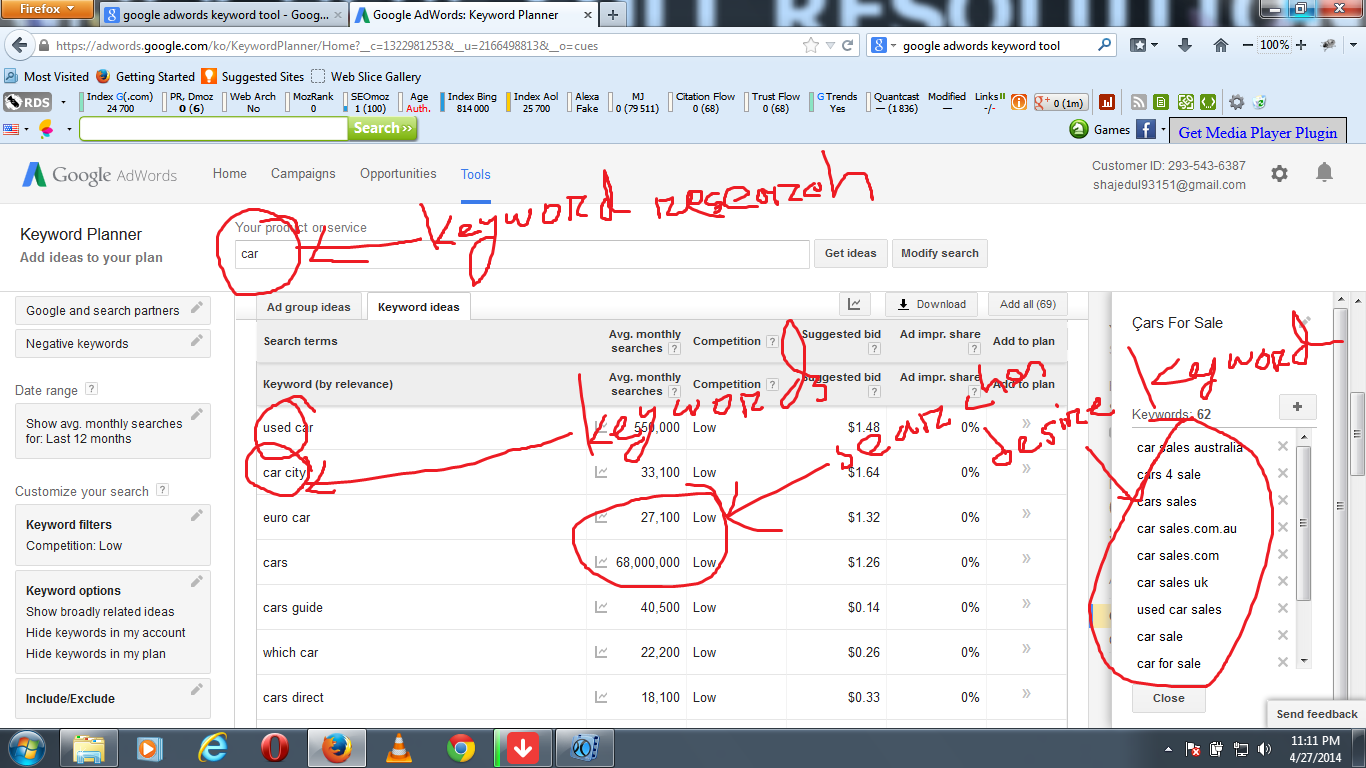The width and height of the screenshot is (1366, 768).
Task: Open a new Firefox tab
Action: tap(612, 15)
